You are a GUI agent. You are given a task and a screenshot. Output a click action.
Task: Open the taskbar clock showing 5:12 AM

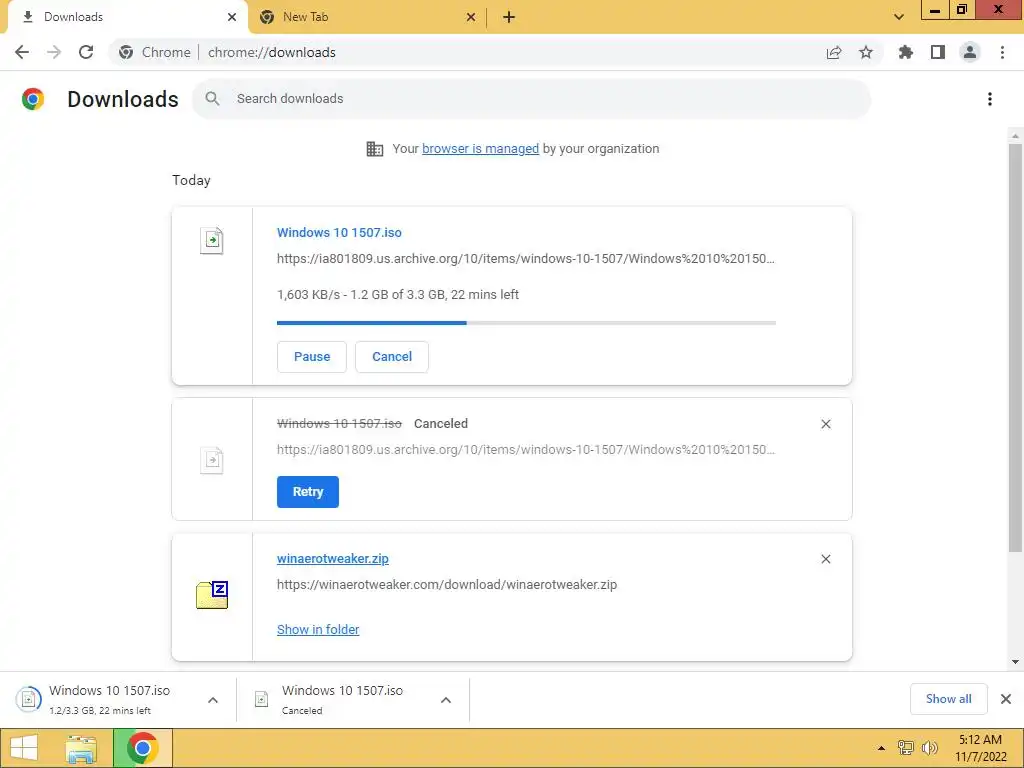(x=980, y=748)
